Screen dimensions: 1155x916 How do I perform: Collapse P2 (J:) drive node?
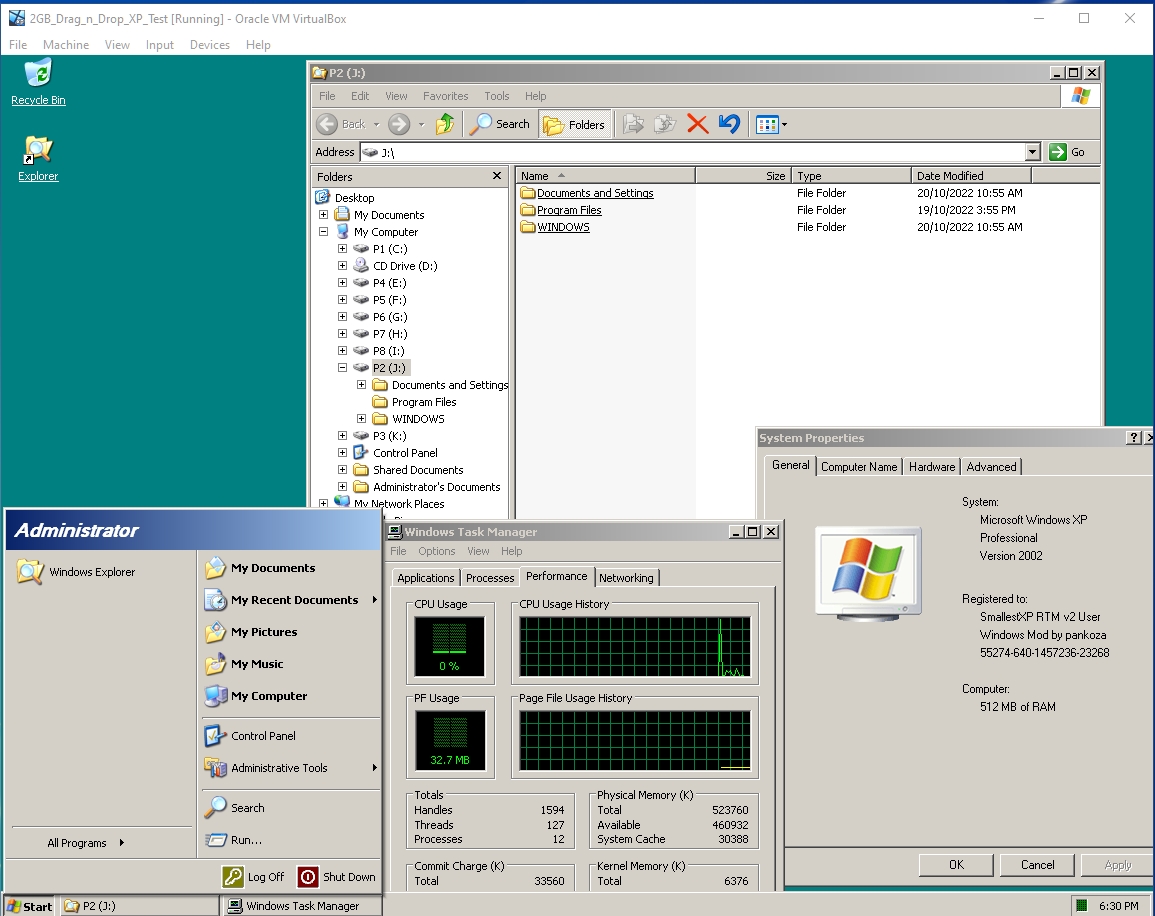[343, 367]
